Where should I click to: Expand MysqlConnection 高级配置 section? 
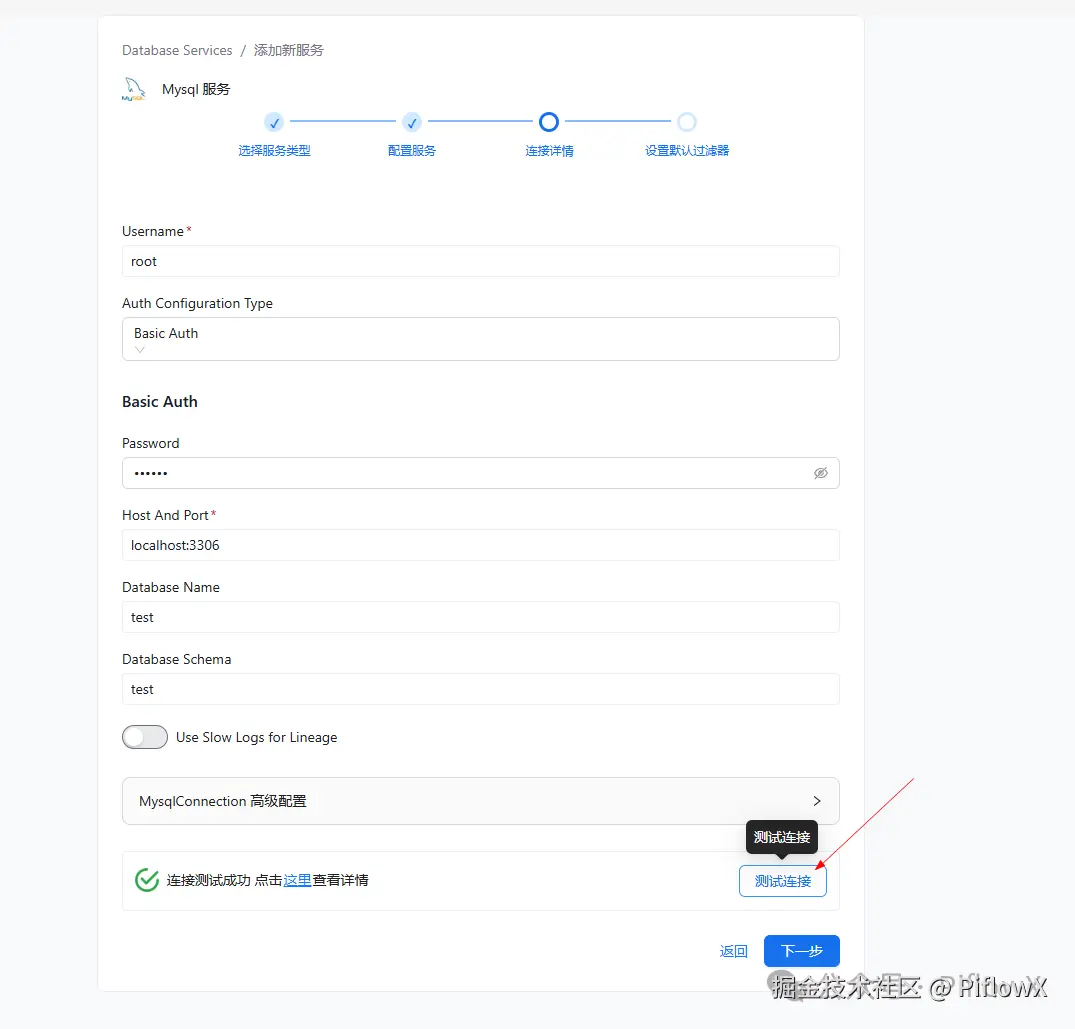[481, 801]
